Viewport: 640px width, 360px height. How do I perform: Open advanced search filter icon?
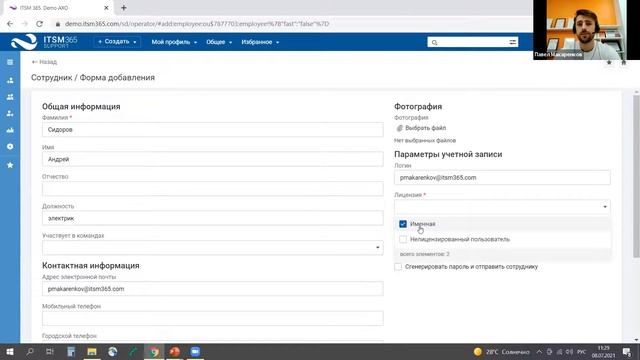pyautogui.click(x=513, y=42)
